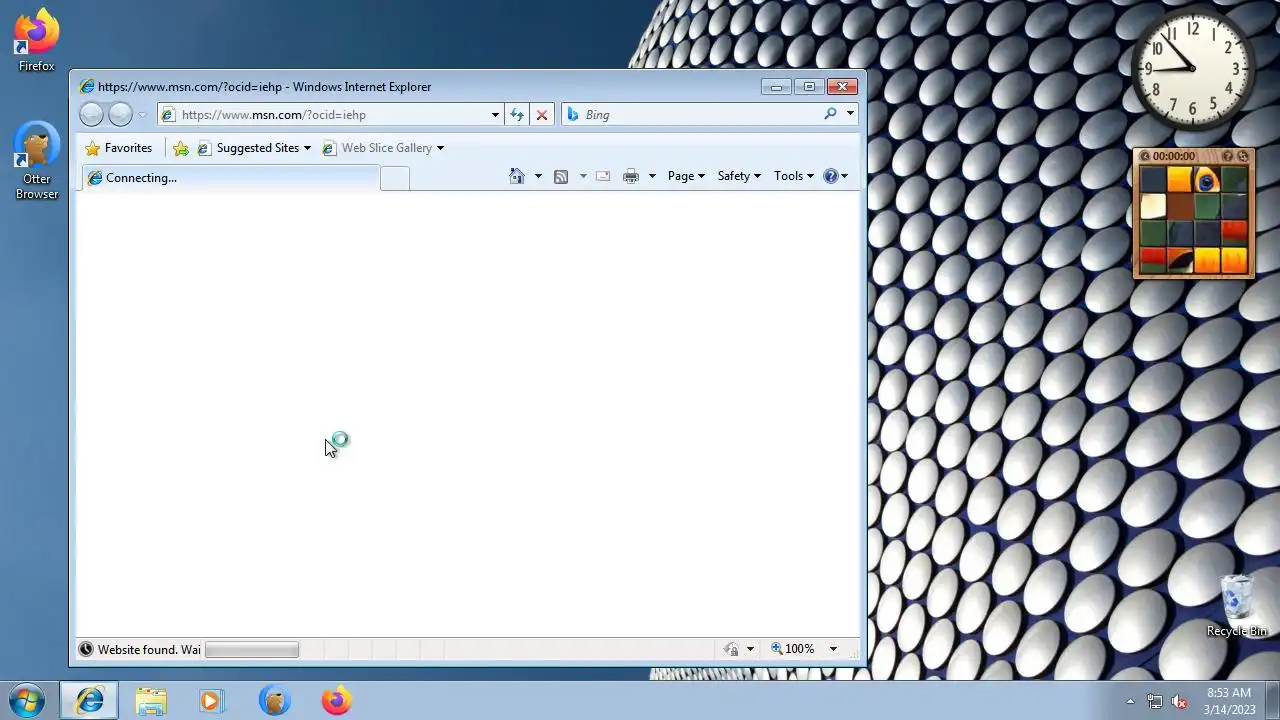Open the Favorites center
The width and height of the screenshot is (1280, 720).
pos(119,148)
